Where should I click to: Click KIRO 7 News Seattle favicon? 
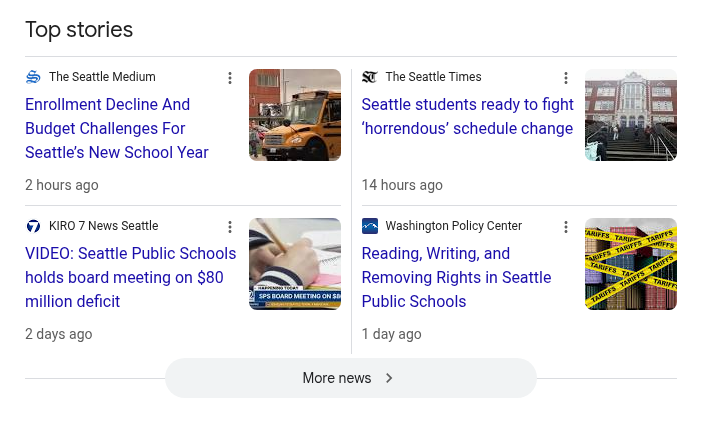click(x=33, y=226)
